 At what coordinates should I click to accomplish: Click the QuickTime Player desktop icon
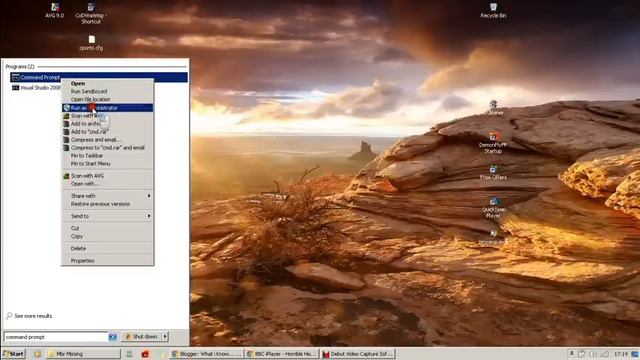(493, 207)
